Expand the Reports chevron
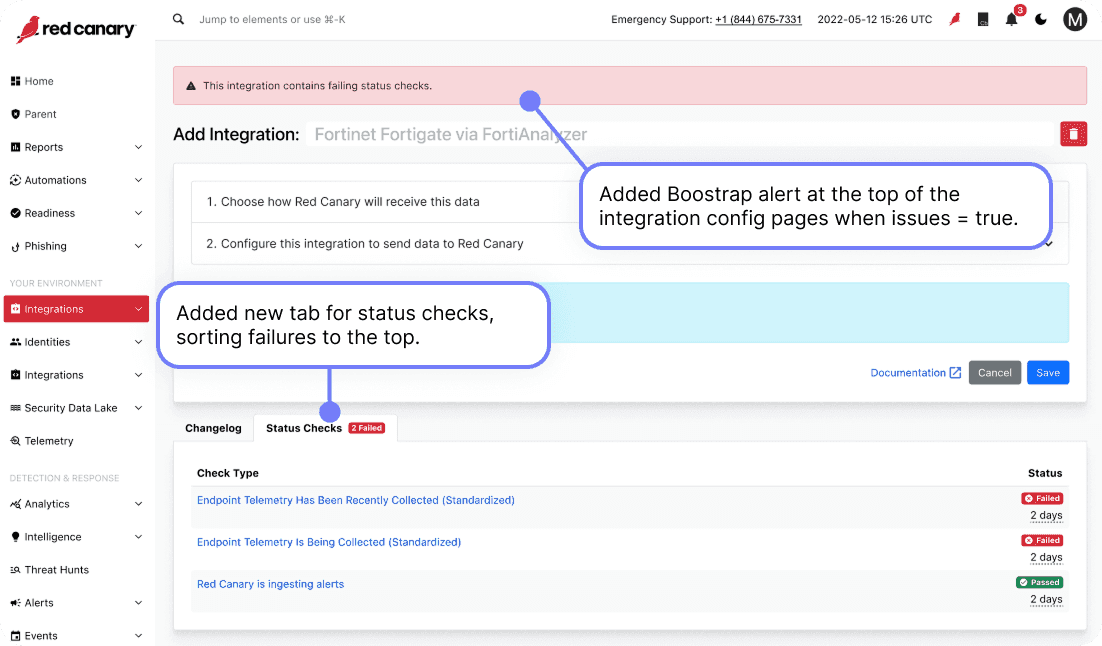 [138, 147]
